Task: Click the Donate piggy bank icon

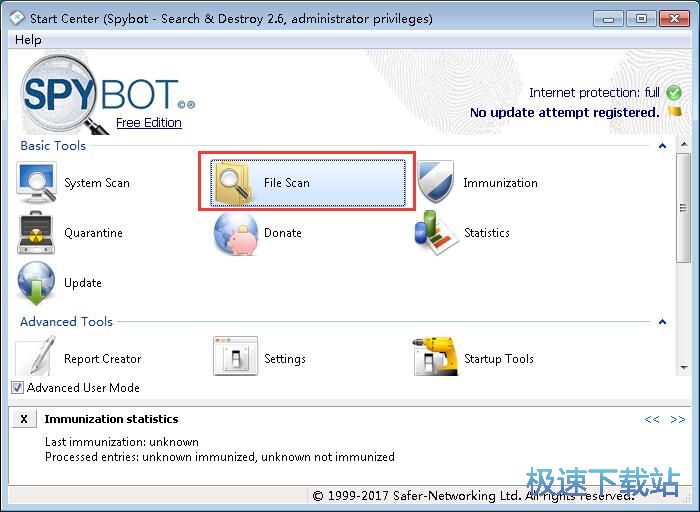Action: pyautogui.click(x=236, y=234)
